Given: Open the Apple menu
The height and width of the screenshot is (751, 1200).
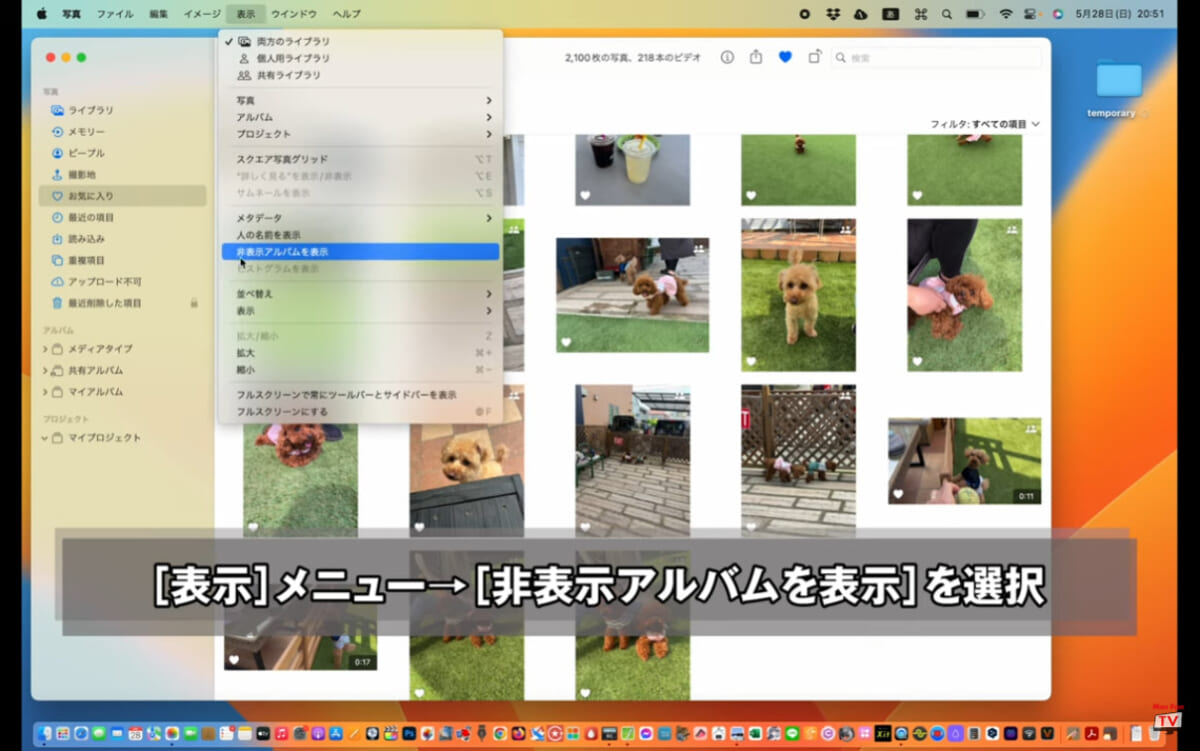Looking at the screenshot, I should 42,14.
